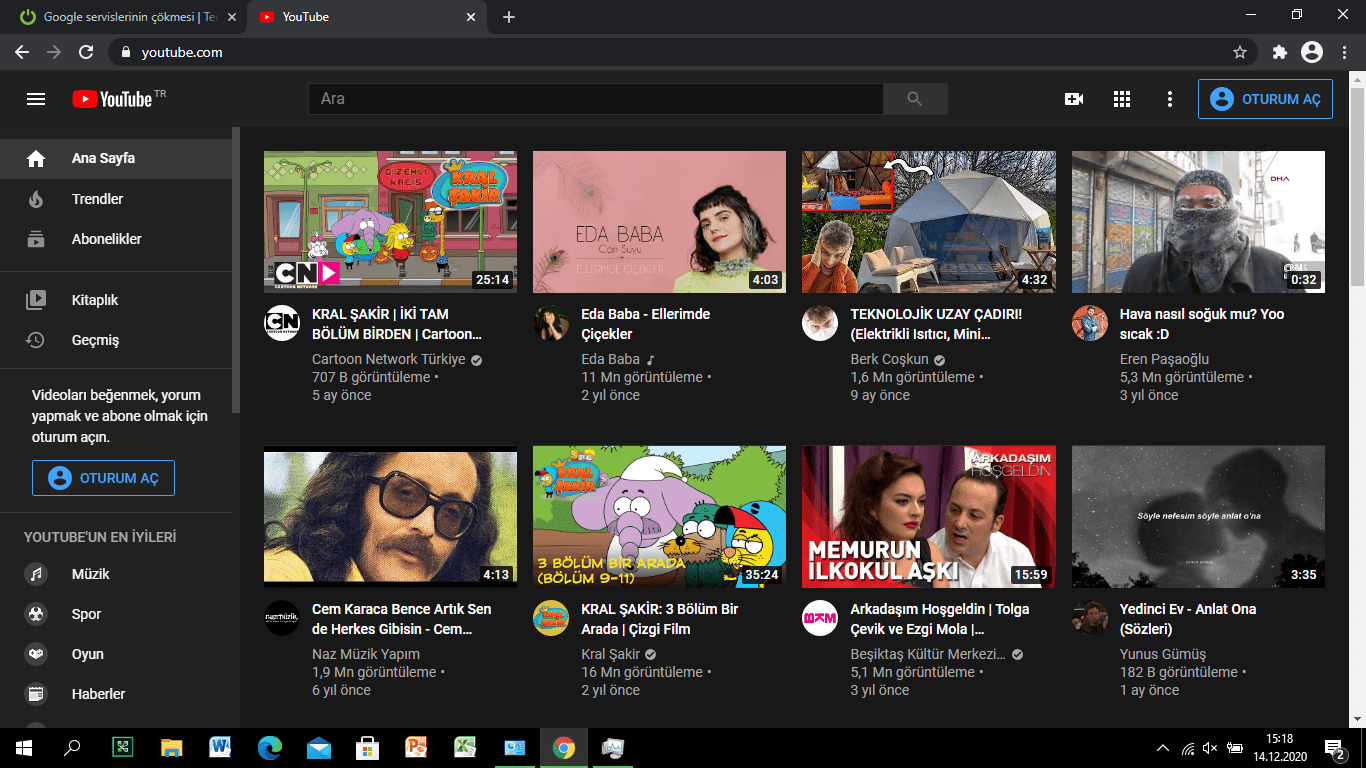Click the OTURUM AÇ button in header
This screenshot has height=768, width=1366.
[x=1265, y=99]
